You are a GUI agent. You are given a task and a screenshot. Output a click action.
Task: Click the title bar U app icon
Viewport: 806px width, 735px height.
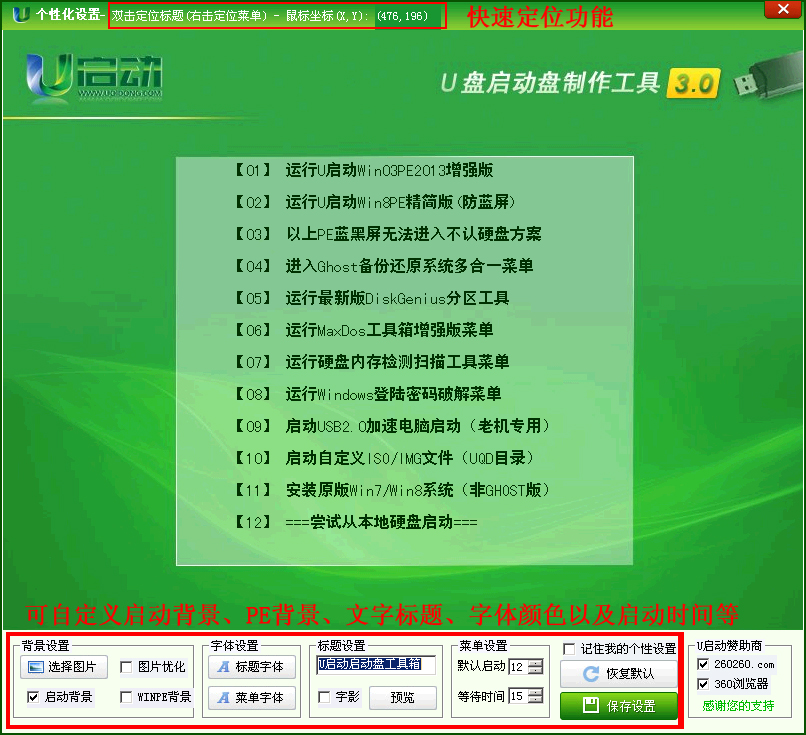pos(21,15)
